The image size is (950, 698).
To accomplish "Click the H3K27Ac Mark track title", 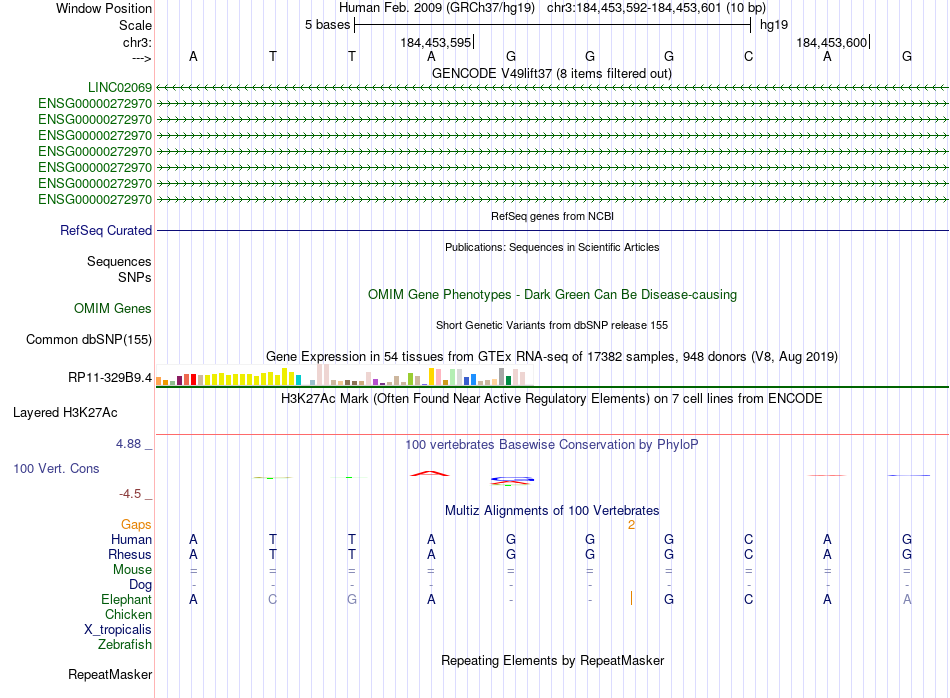I will pos(552,399).
